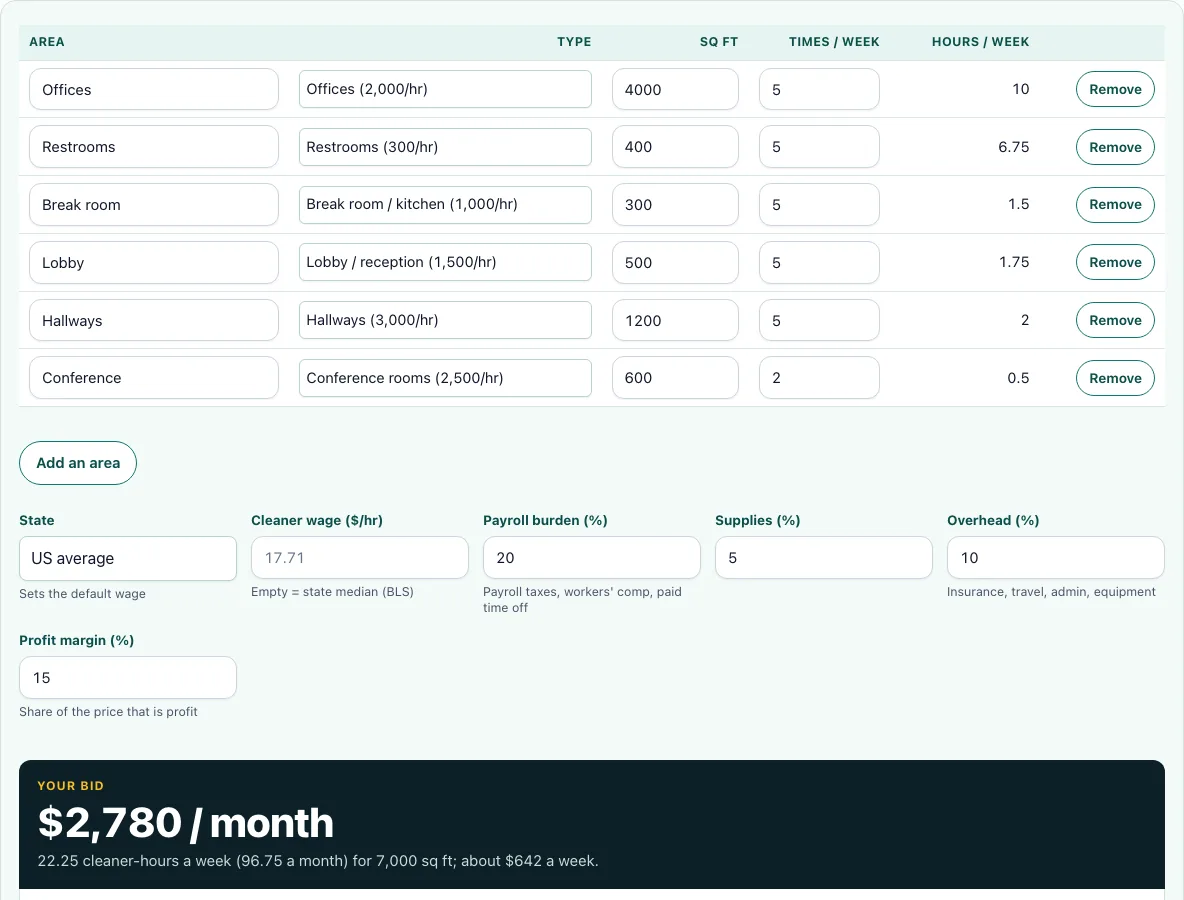The height and width of the screenshot is (900, 1184).
Task: Click the TYPE column header
Action: click(x=574, y=42)
